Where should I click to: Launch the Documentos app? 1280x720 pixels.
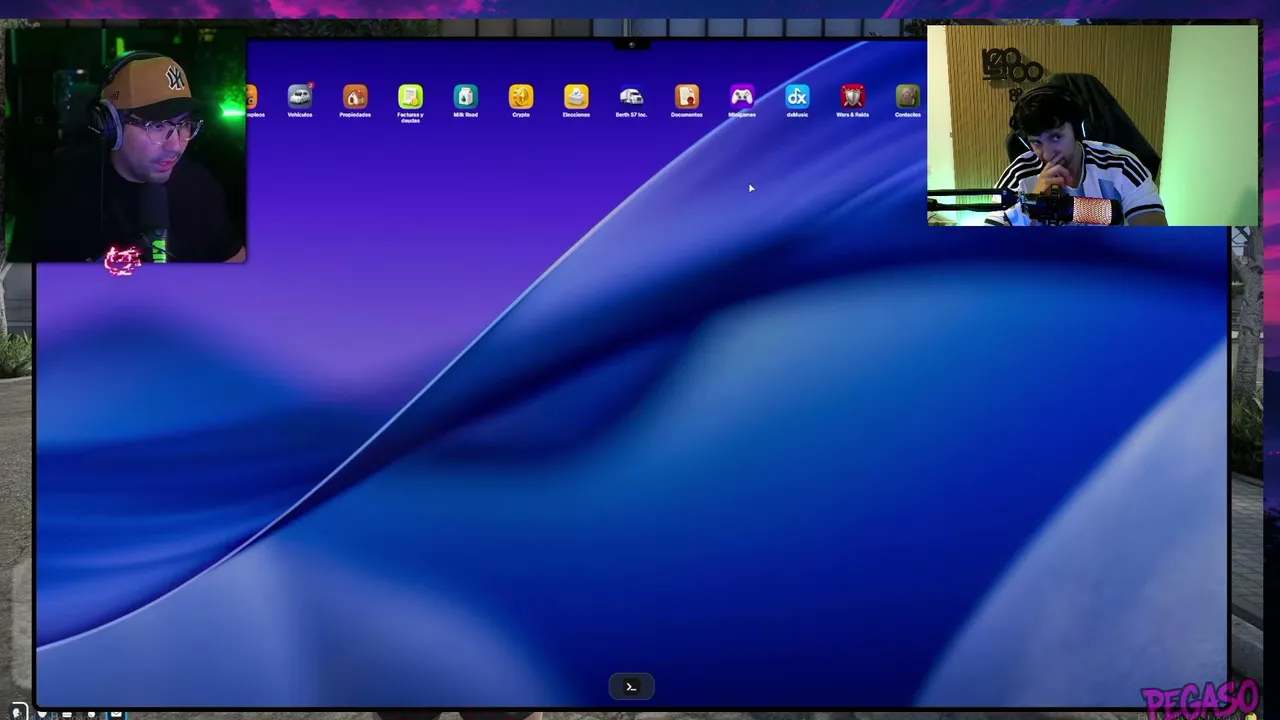[x=687, y=97]
